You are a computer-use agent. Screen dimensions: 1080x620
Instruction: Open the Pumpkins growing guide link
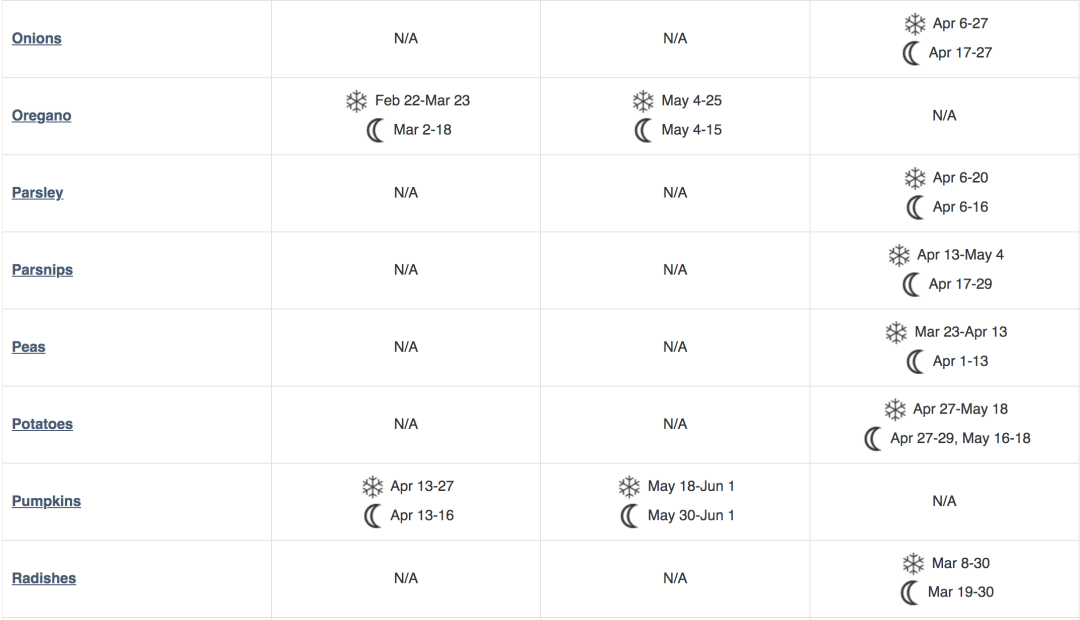click(47, 500)
